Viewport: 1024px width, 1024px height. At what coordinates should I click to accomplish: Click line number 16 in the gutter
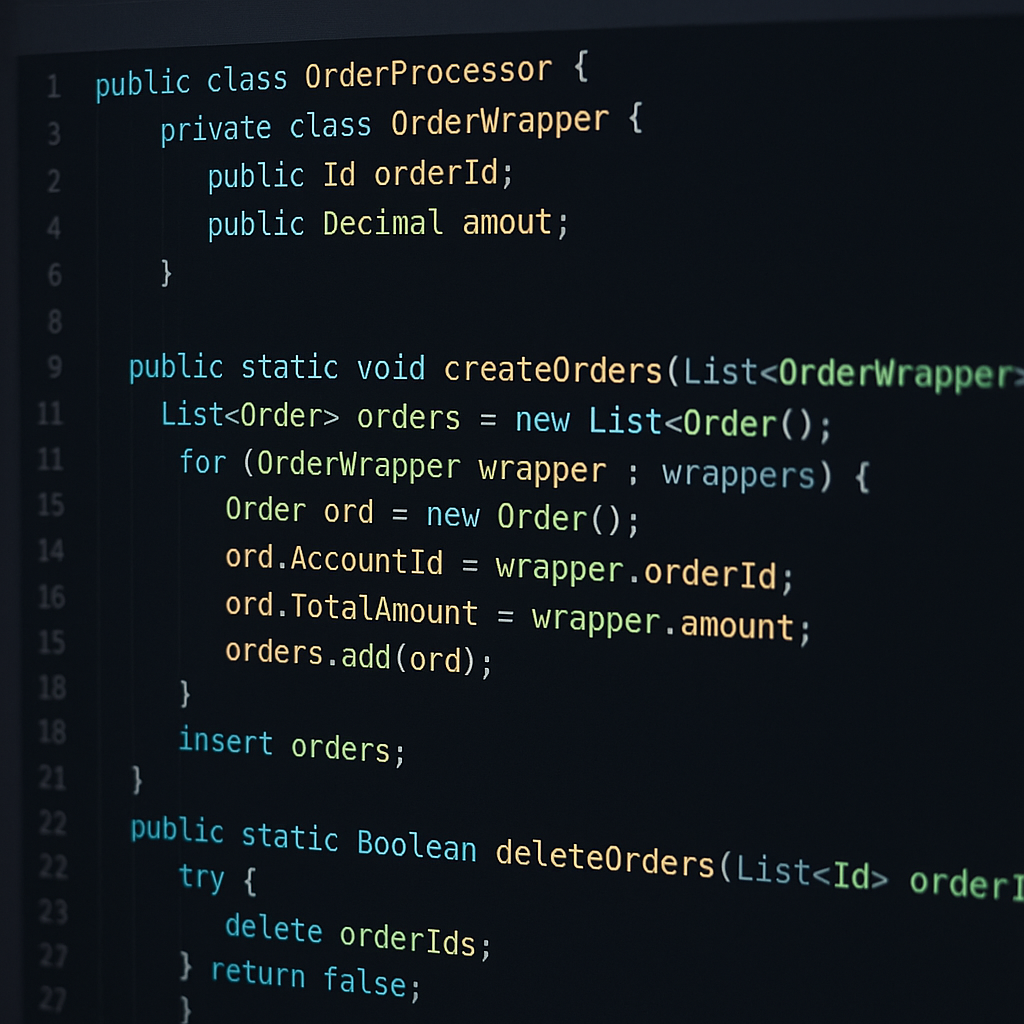(52, 598)
